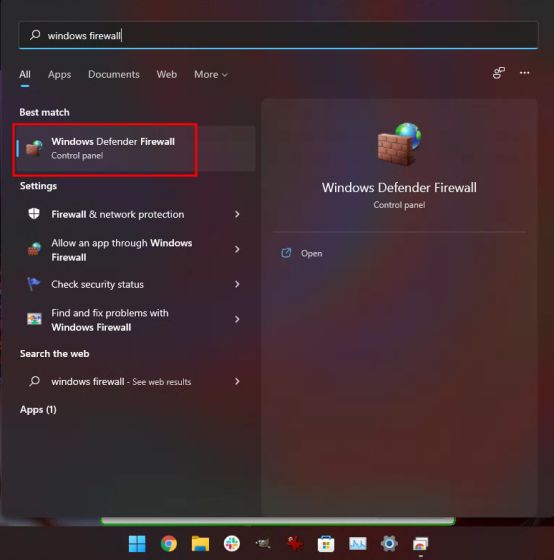Open the performance monitor graph app on taskbar
554x560 pixels.
pyautogui.click(x=358, y=544)
